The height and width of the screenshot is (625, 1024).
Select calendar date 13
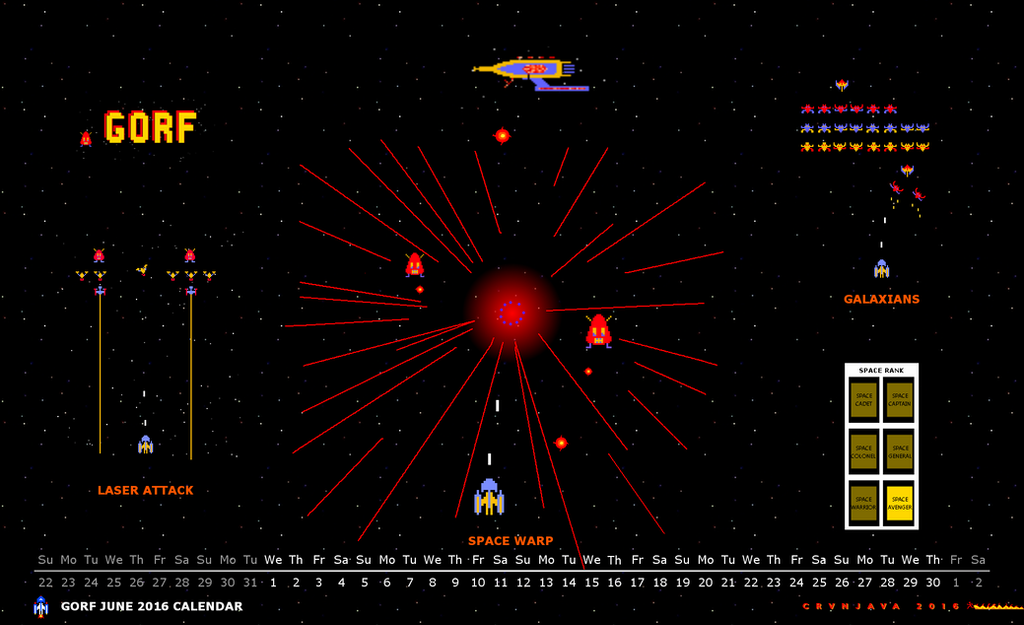(x=546, y=583)
